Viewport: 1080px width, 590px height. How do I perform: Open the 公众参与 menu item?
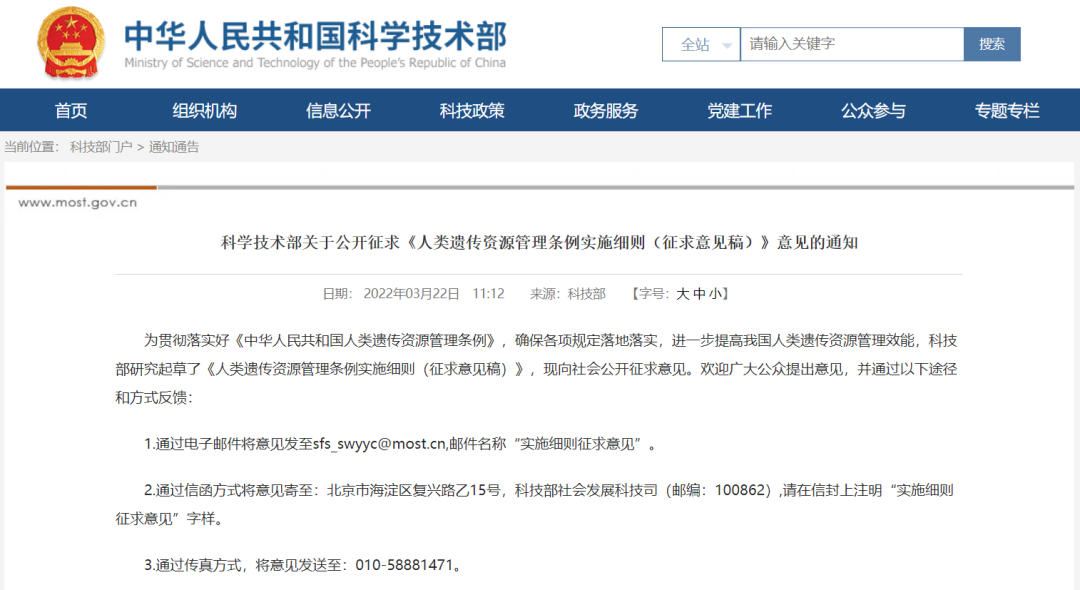tap(873, 111)
